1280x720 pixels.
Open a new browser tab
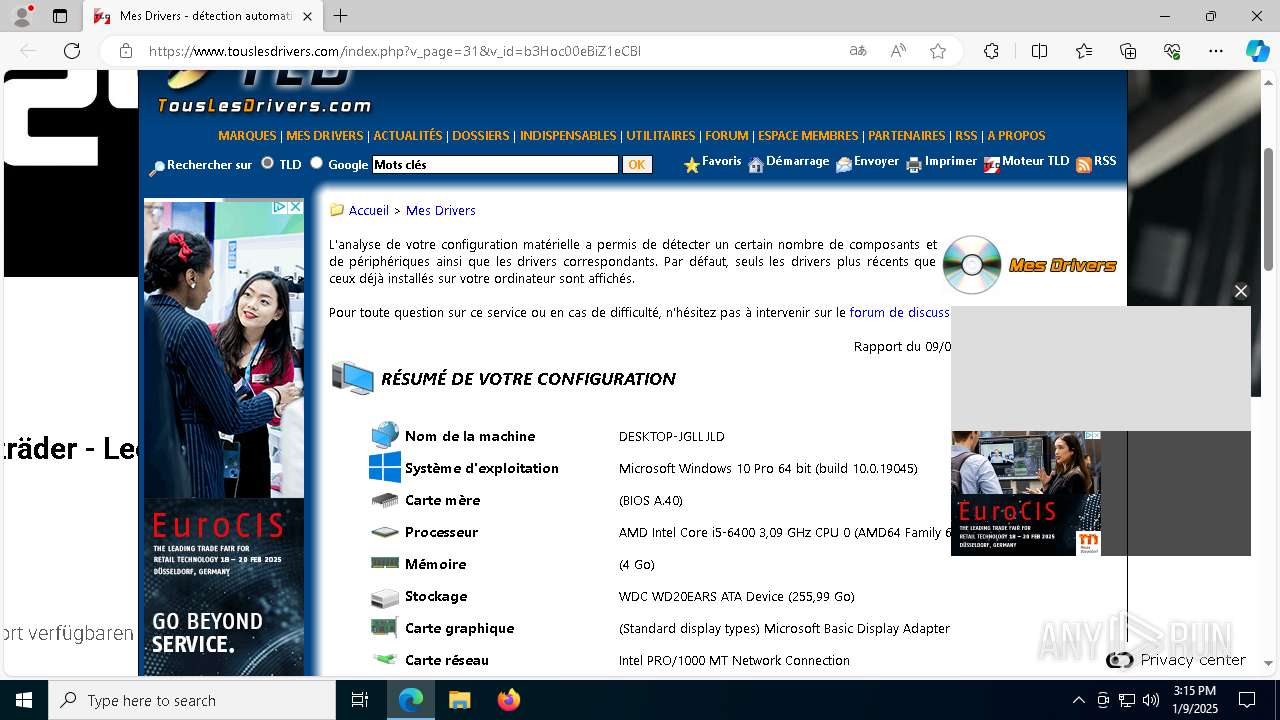(341, 16)
